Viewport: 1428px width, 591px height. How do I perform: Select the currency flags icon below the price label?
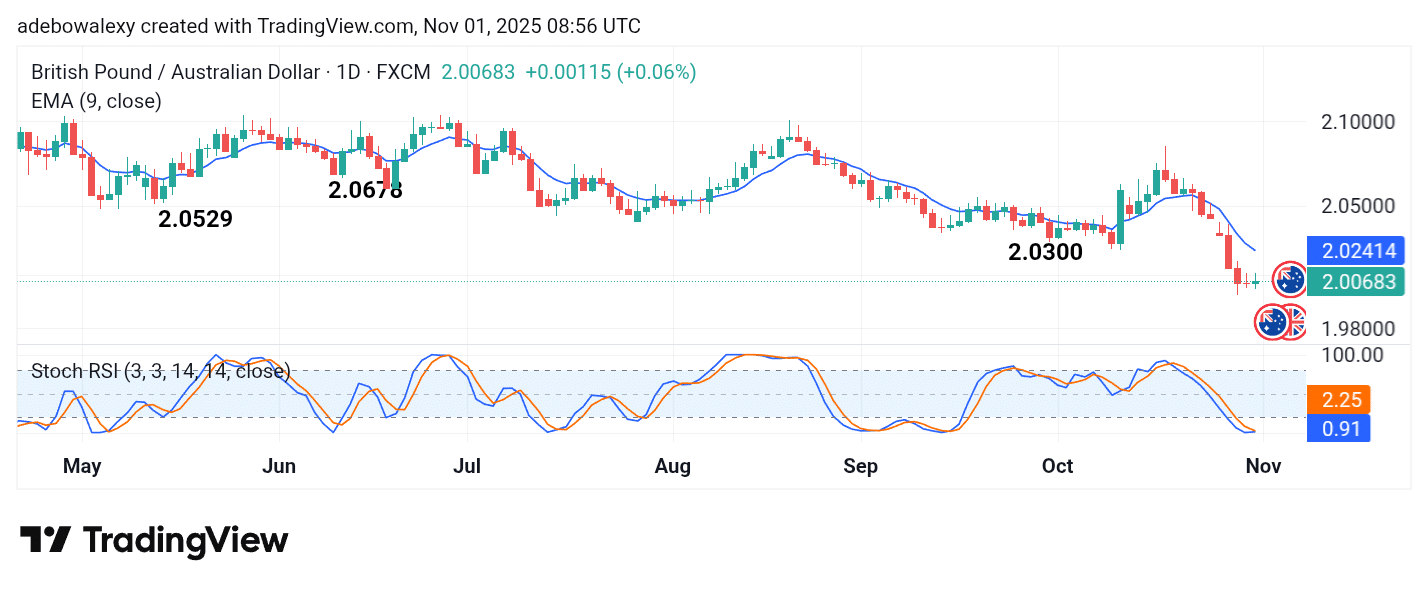tap(1281, 324)
